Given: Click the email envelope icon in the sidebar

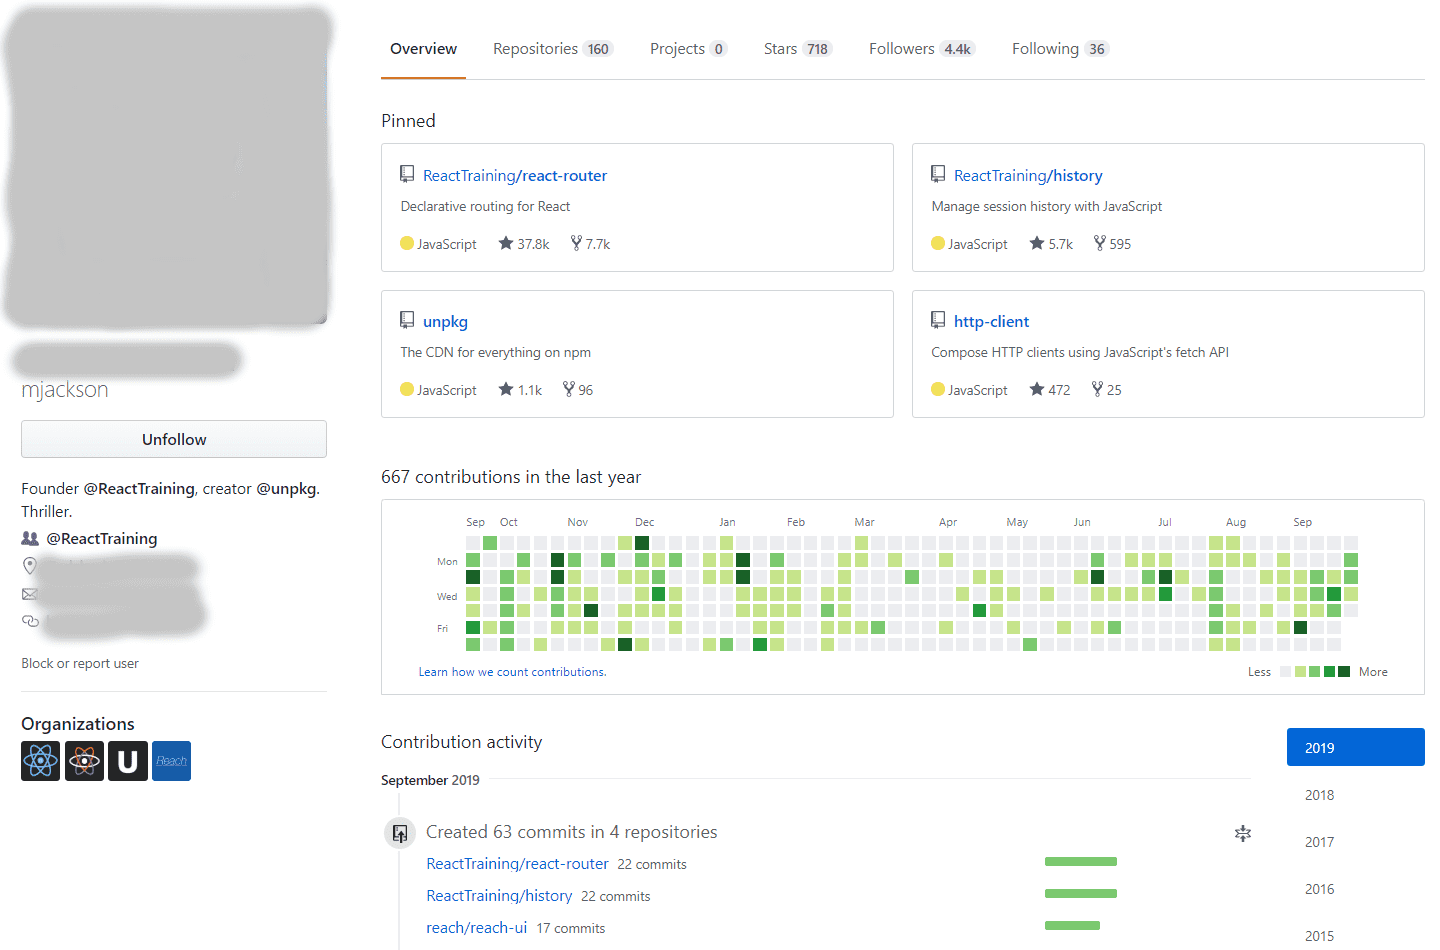Looking at the screenshot, I should (x=30, y=594).
